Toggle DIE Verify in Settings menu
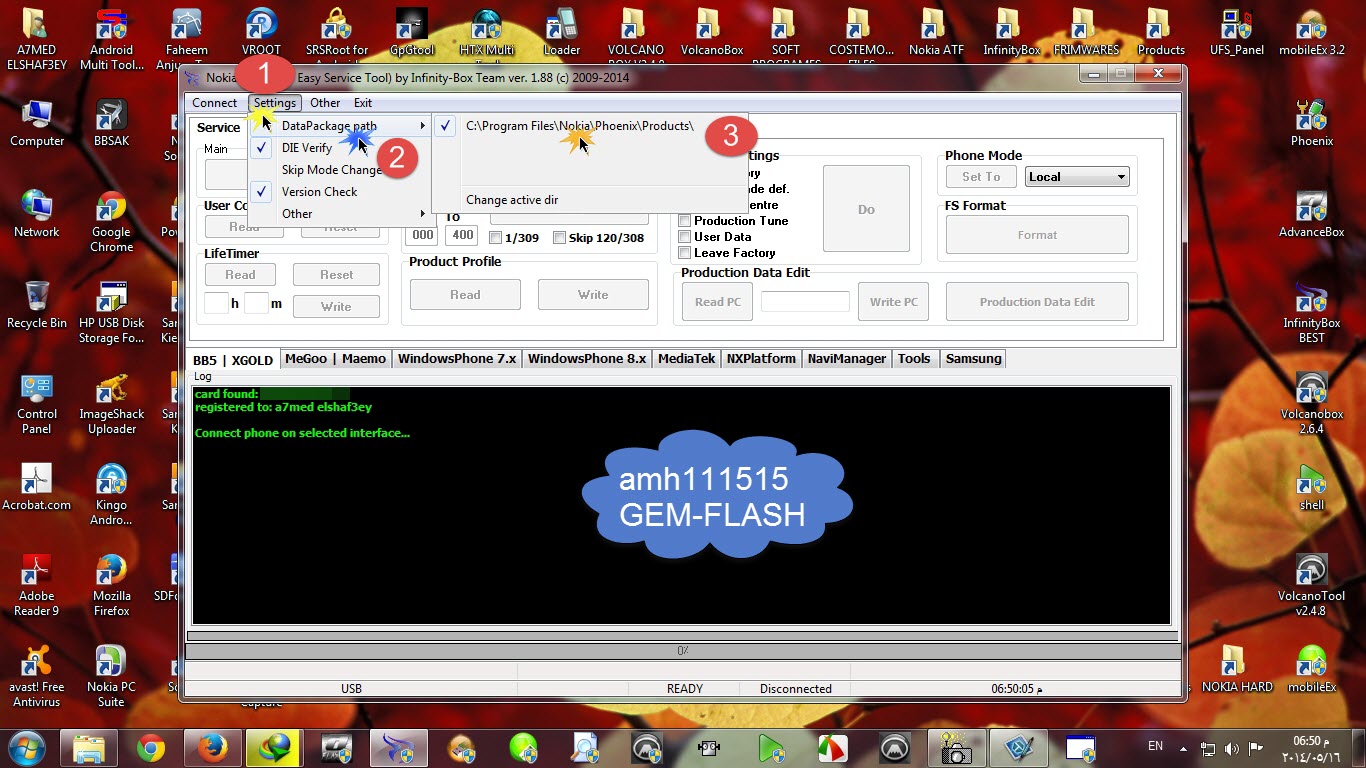1366x768 pixels. [x=306, y=148]
